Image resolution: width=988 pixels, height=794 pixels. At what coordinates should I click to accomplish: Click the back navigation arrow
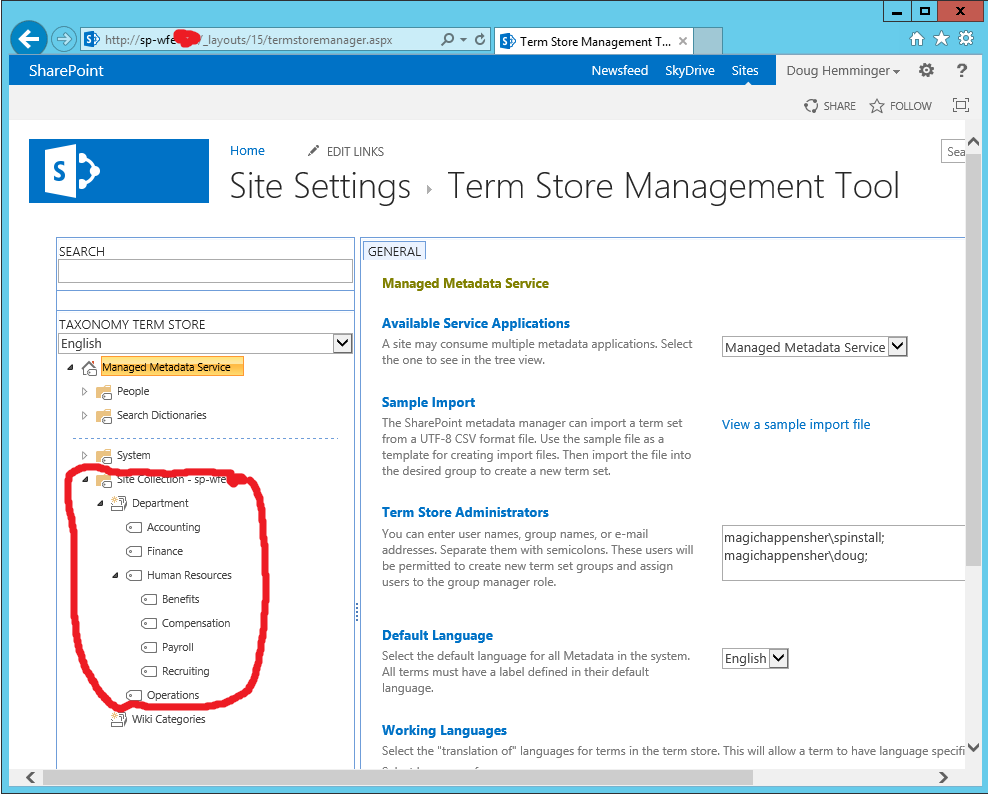coord(27,37)
